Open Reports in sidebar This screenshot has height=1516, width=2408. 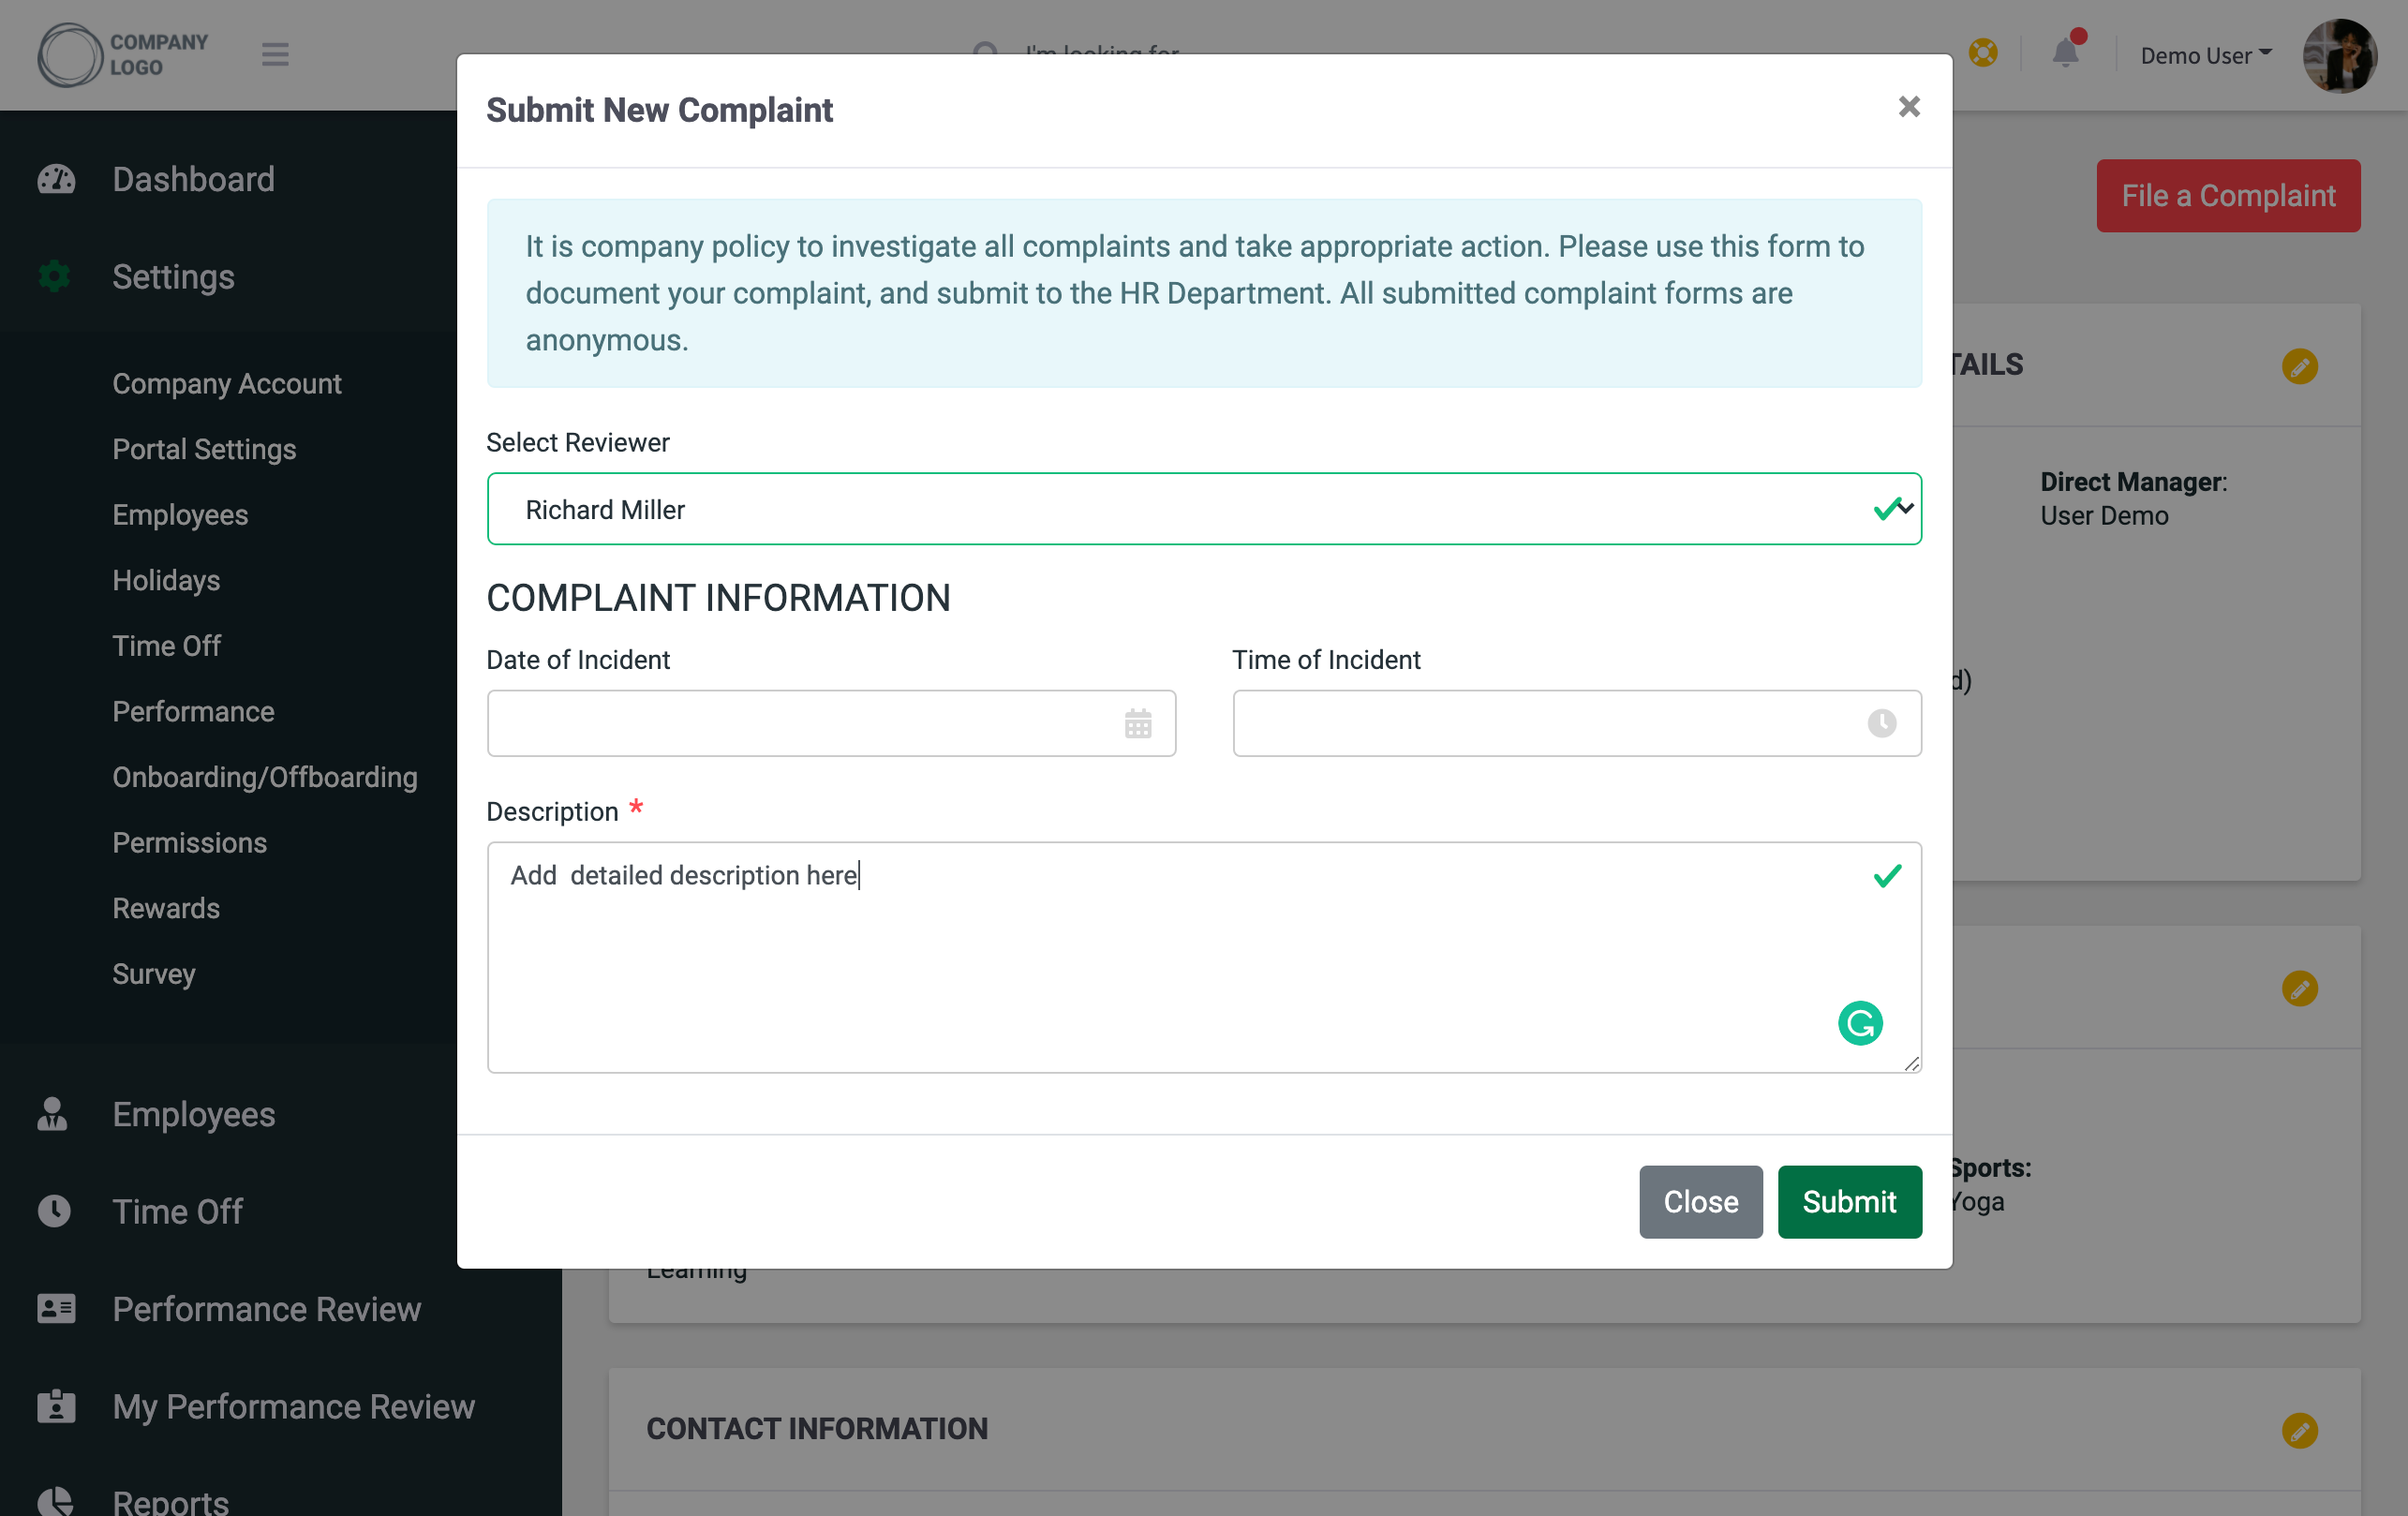click(170, 1503)
